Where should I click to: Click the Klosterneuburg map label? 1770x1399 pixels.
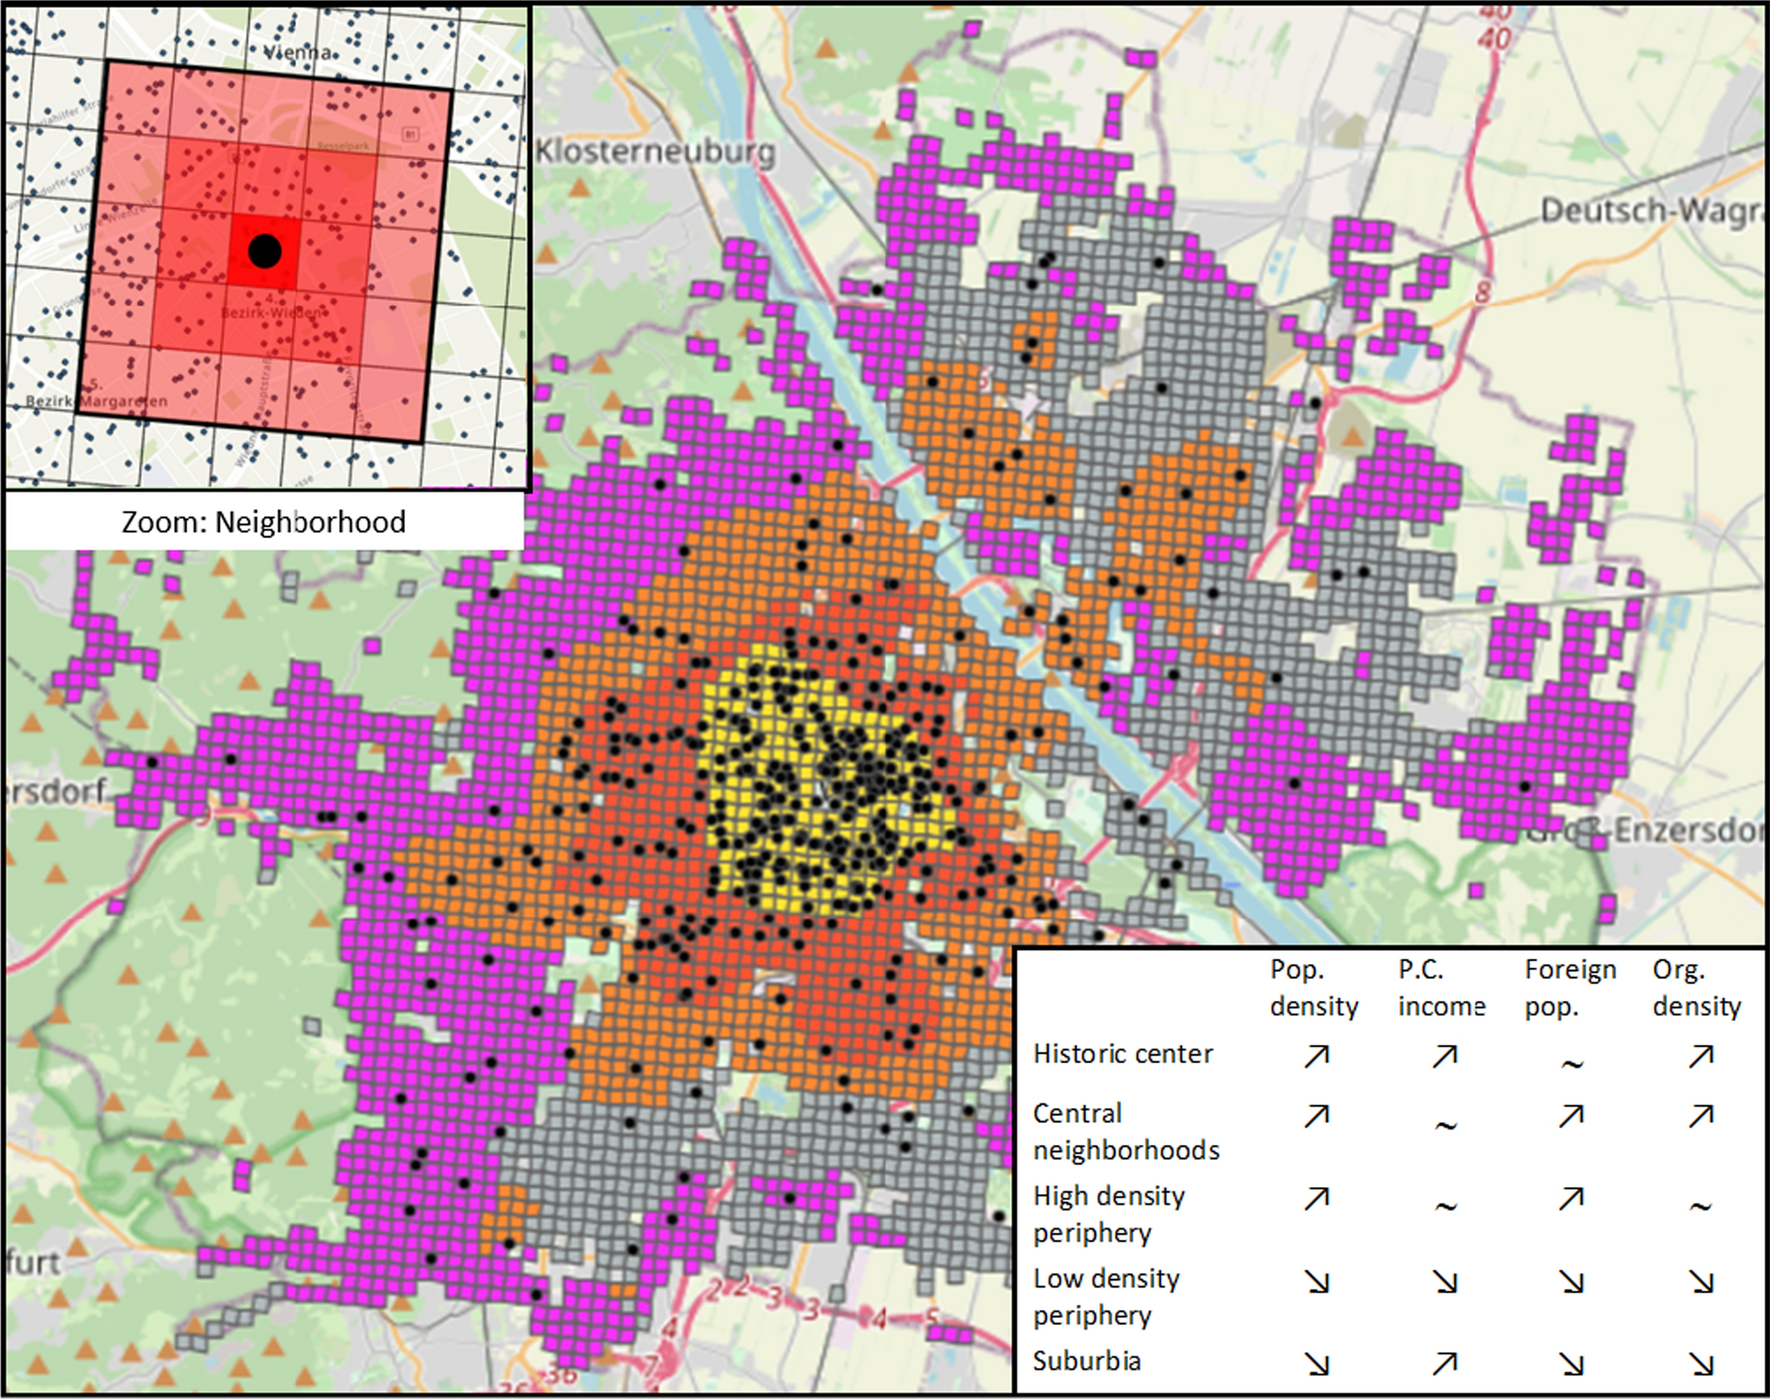click(x=655, y=152)
